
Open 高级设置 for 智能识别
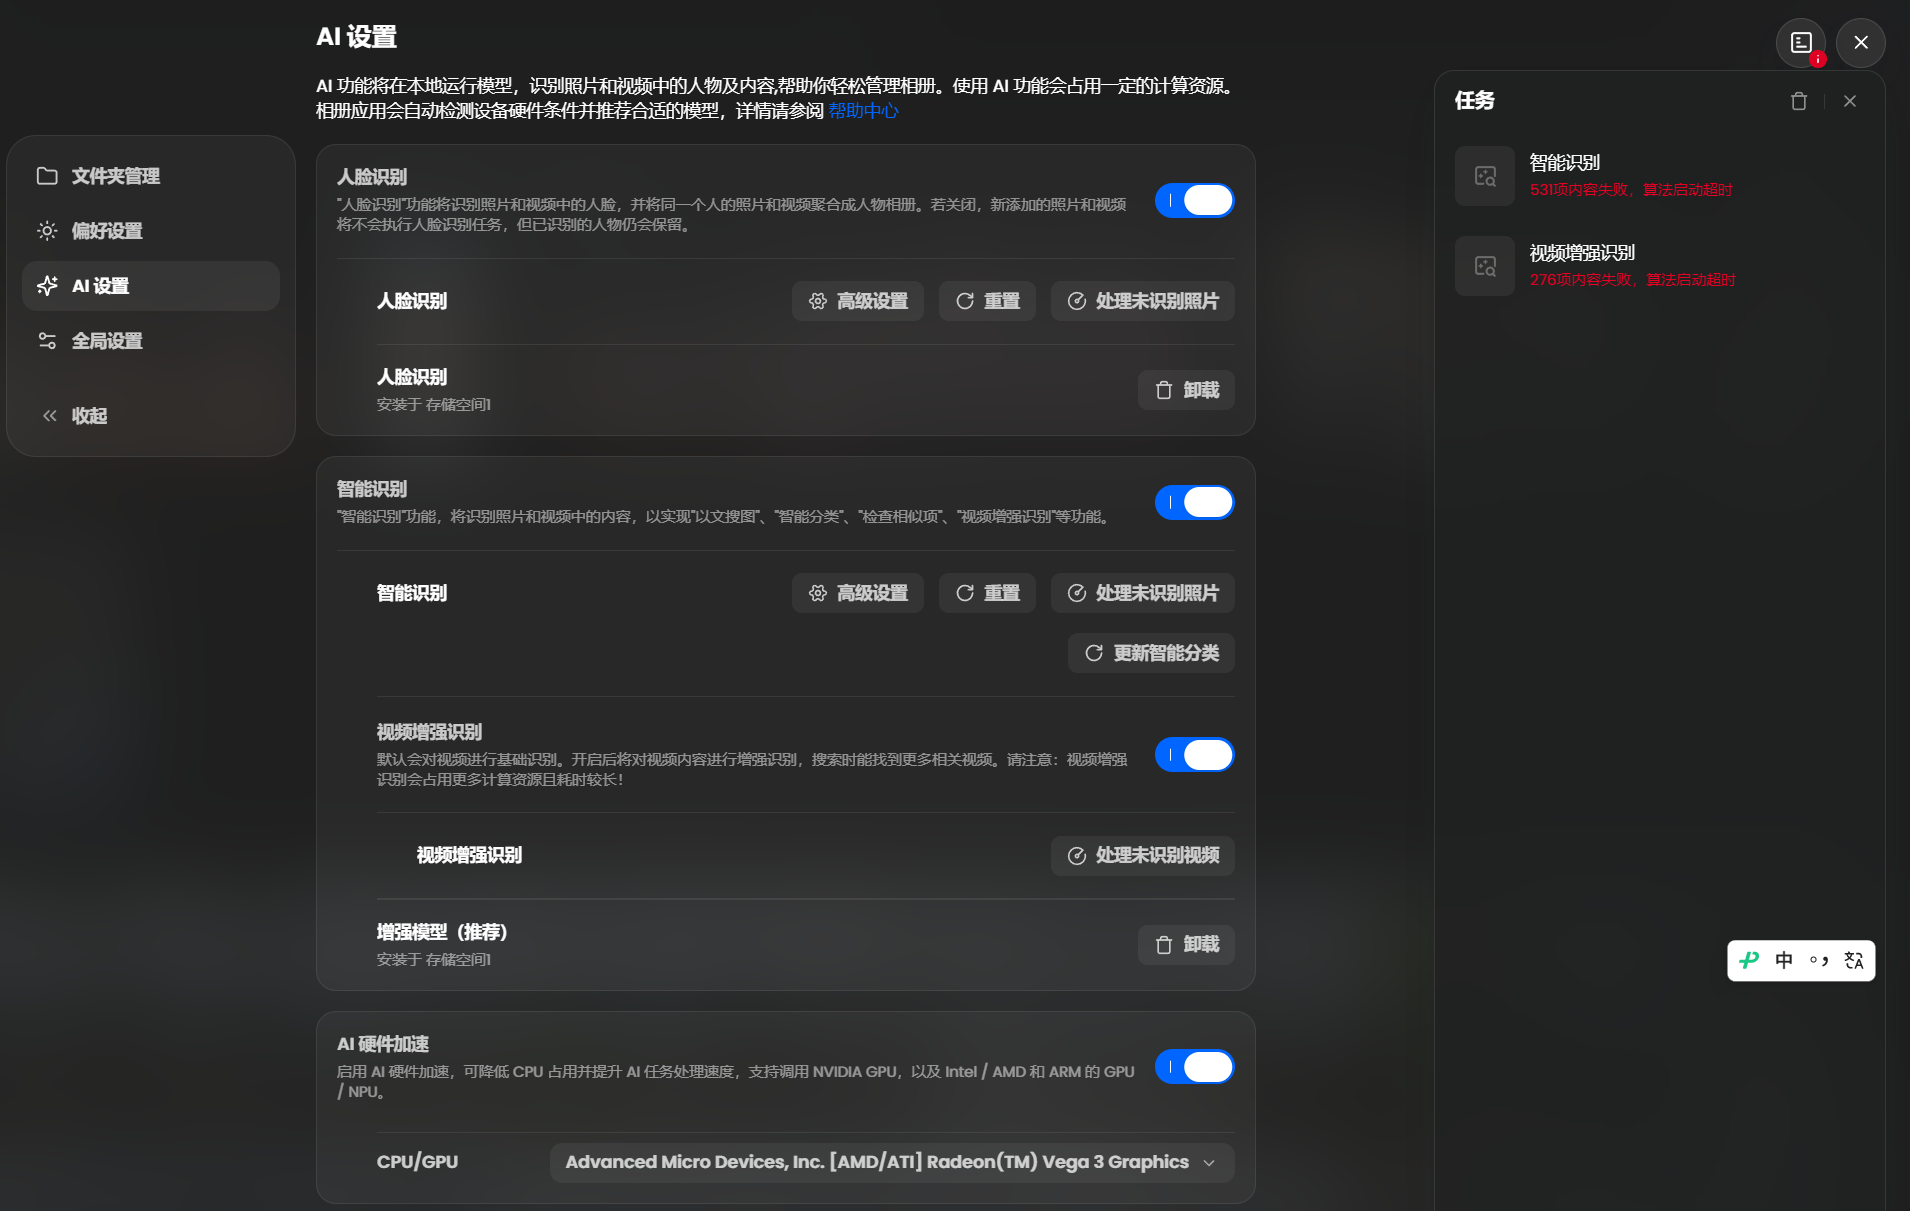pos(858,593)
